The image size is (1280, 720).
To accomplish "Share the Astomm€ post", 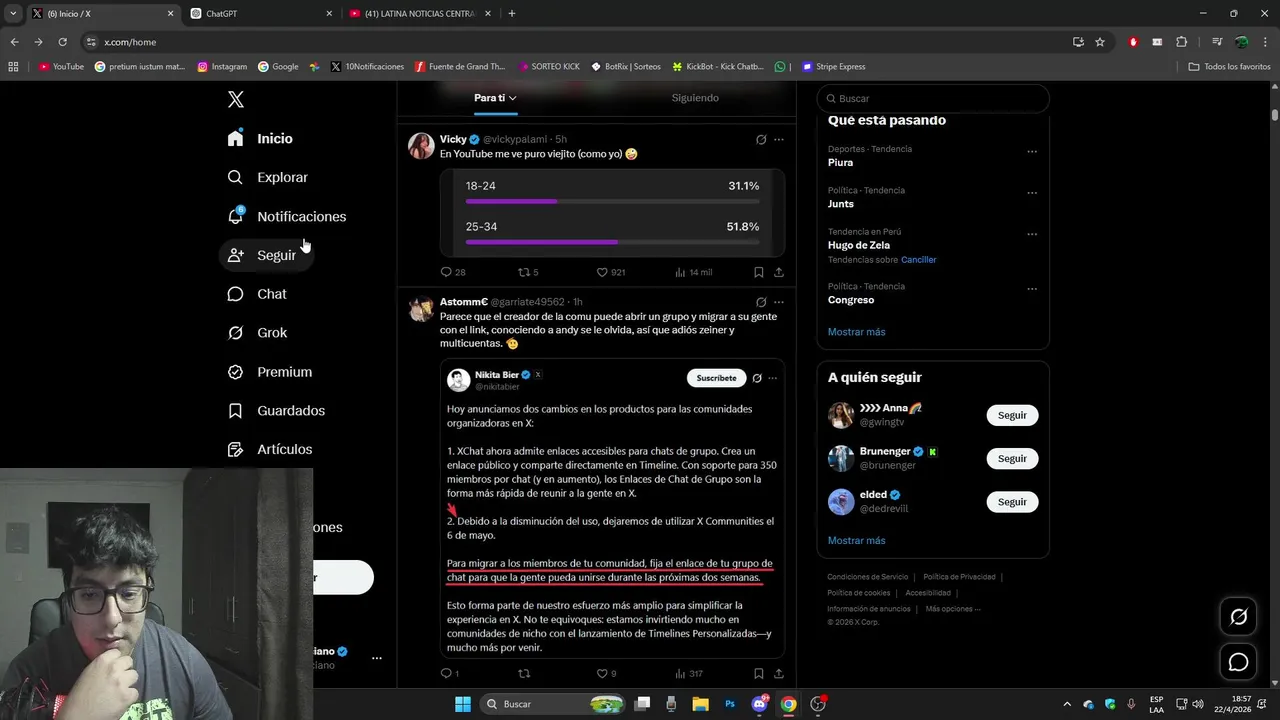I will click(x=779, y=674).
